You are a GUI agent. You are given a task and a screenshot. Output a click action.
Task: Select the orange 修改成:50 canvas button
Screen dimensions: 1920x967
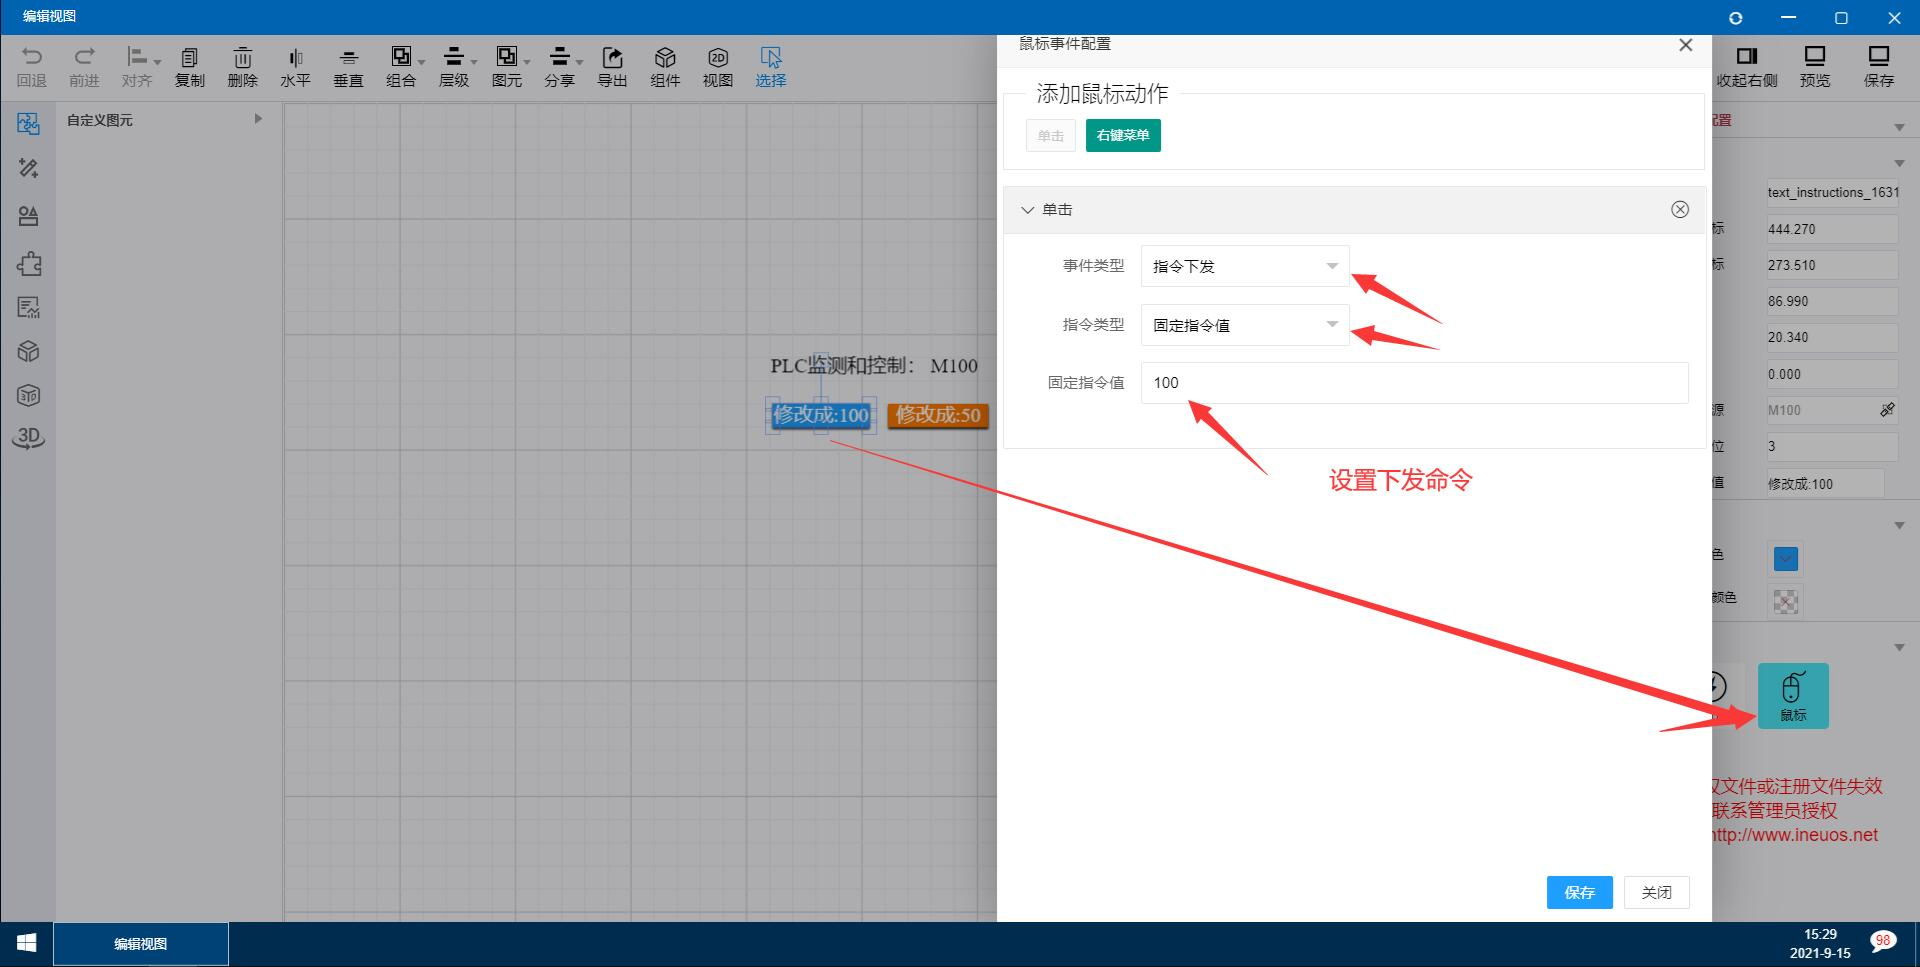[938, 415]
